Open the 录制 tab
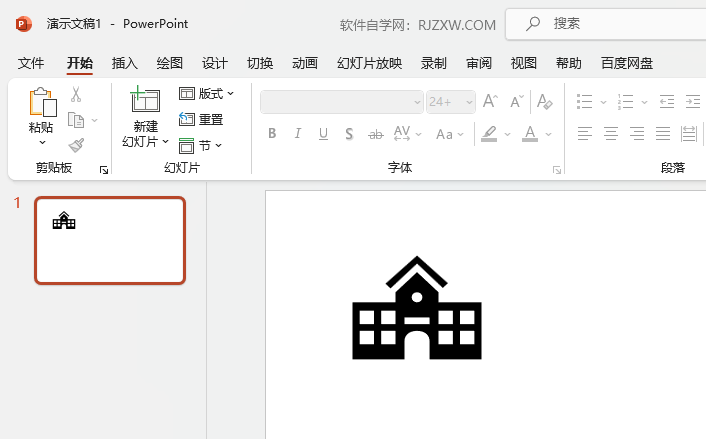This screenshot has width=706, height=439. click(434, 63)
